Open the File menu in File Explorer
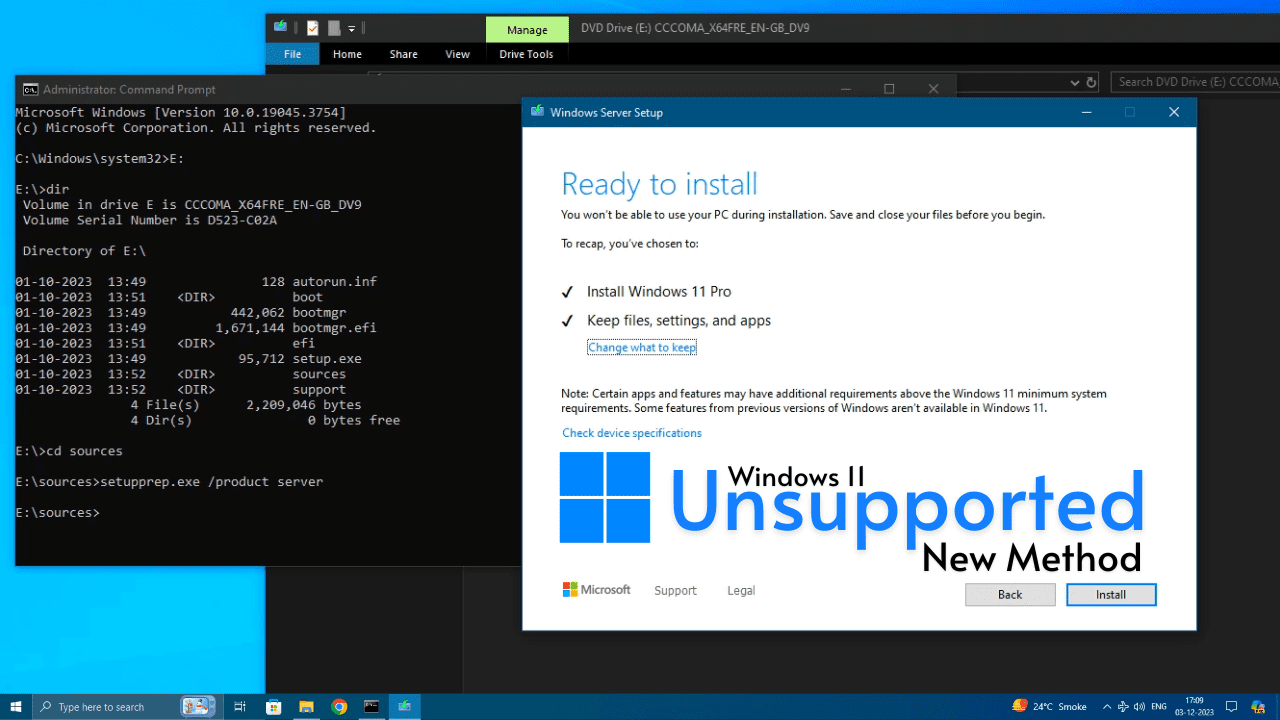This screenshot has height=720, width=1280. (x=292, y=54)
